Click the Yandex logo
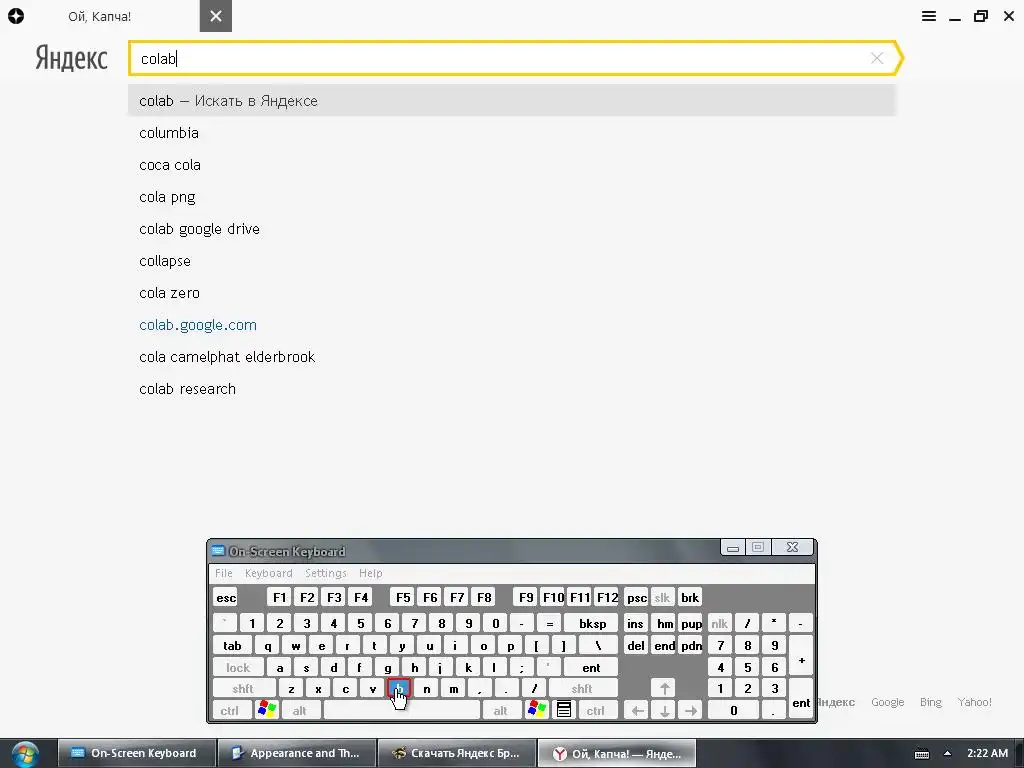This screenshot has width=1024, height=768. coord(71,58)
